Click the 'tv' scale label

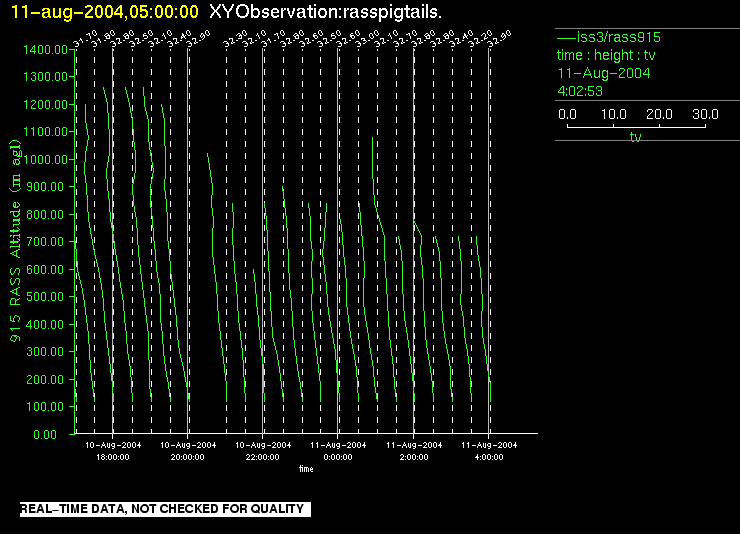pos(635,137)
